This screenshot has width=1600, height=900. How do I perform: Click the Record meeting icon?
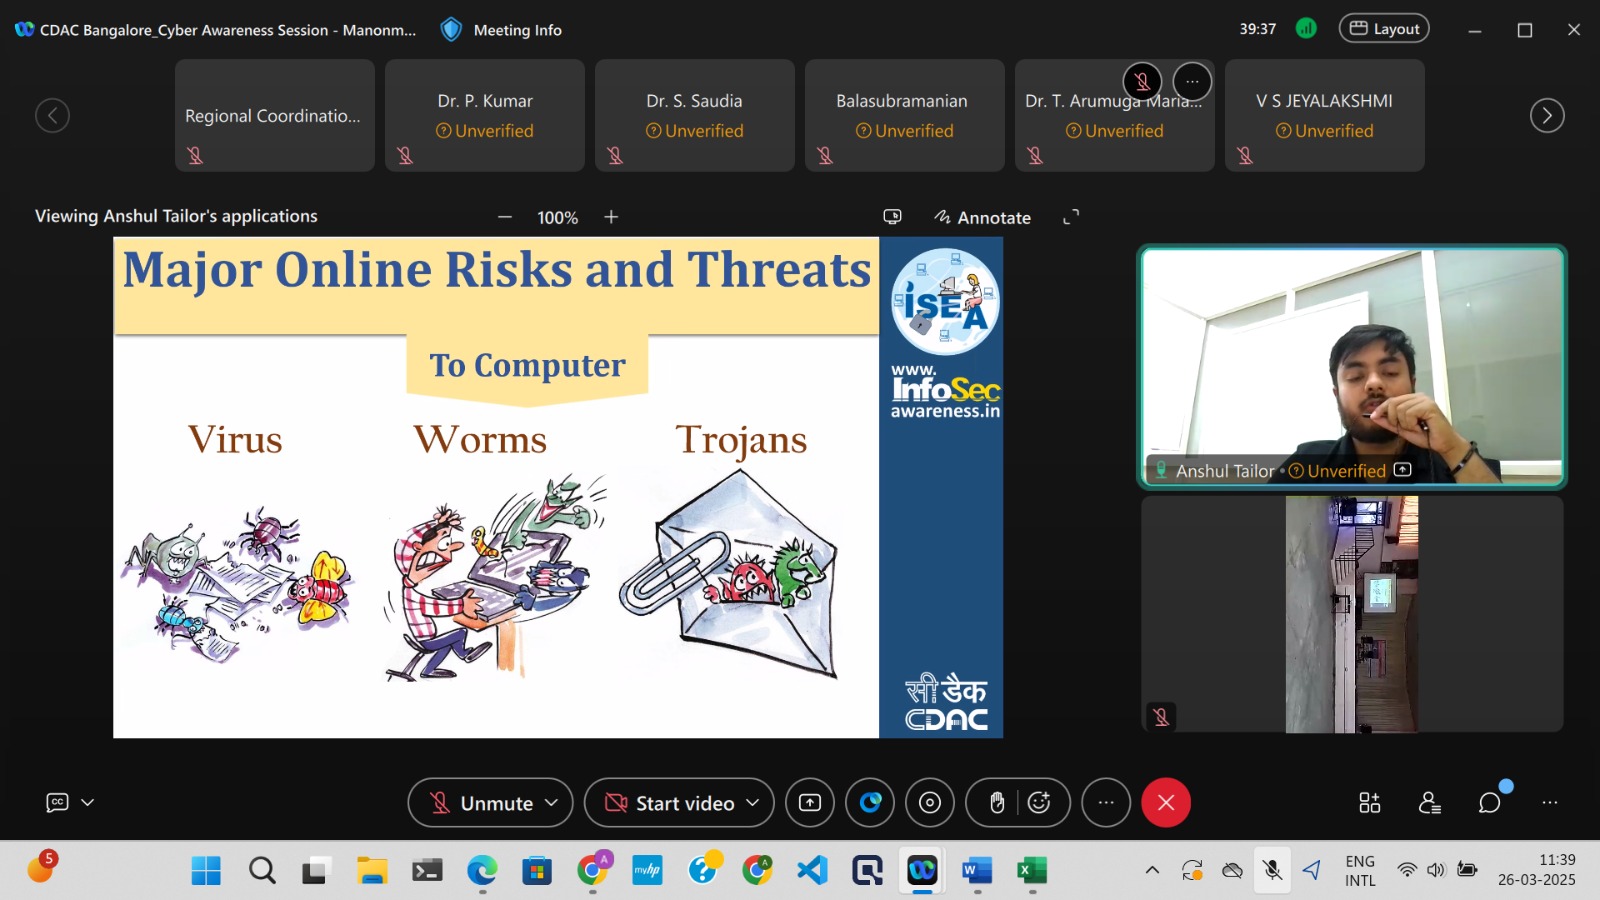[x=930, y=803]
